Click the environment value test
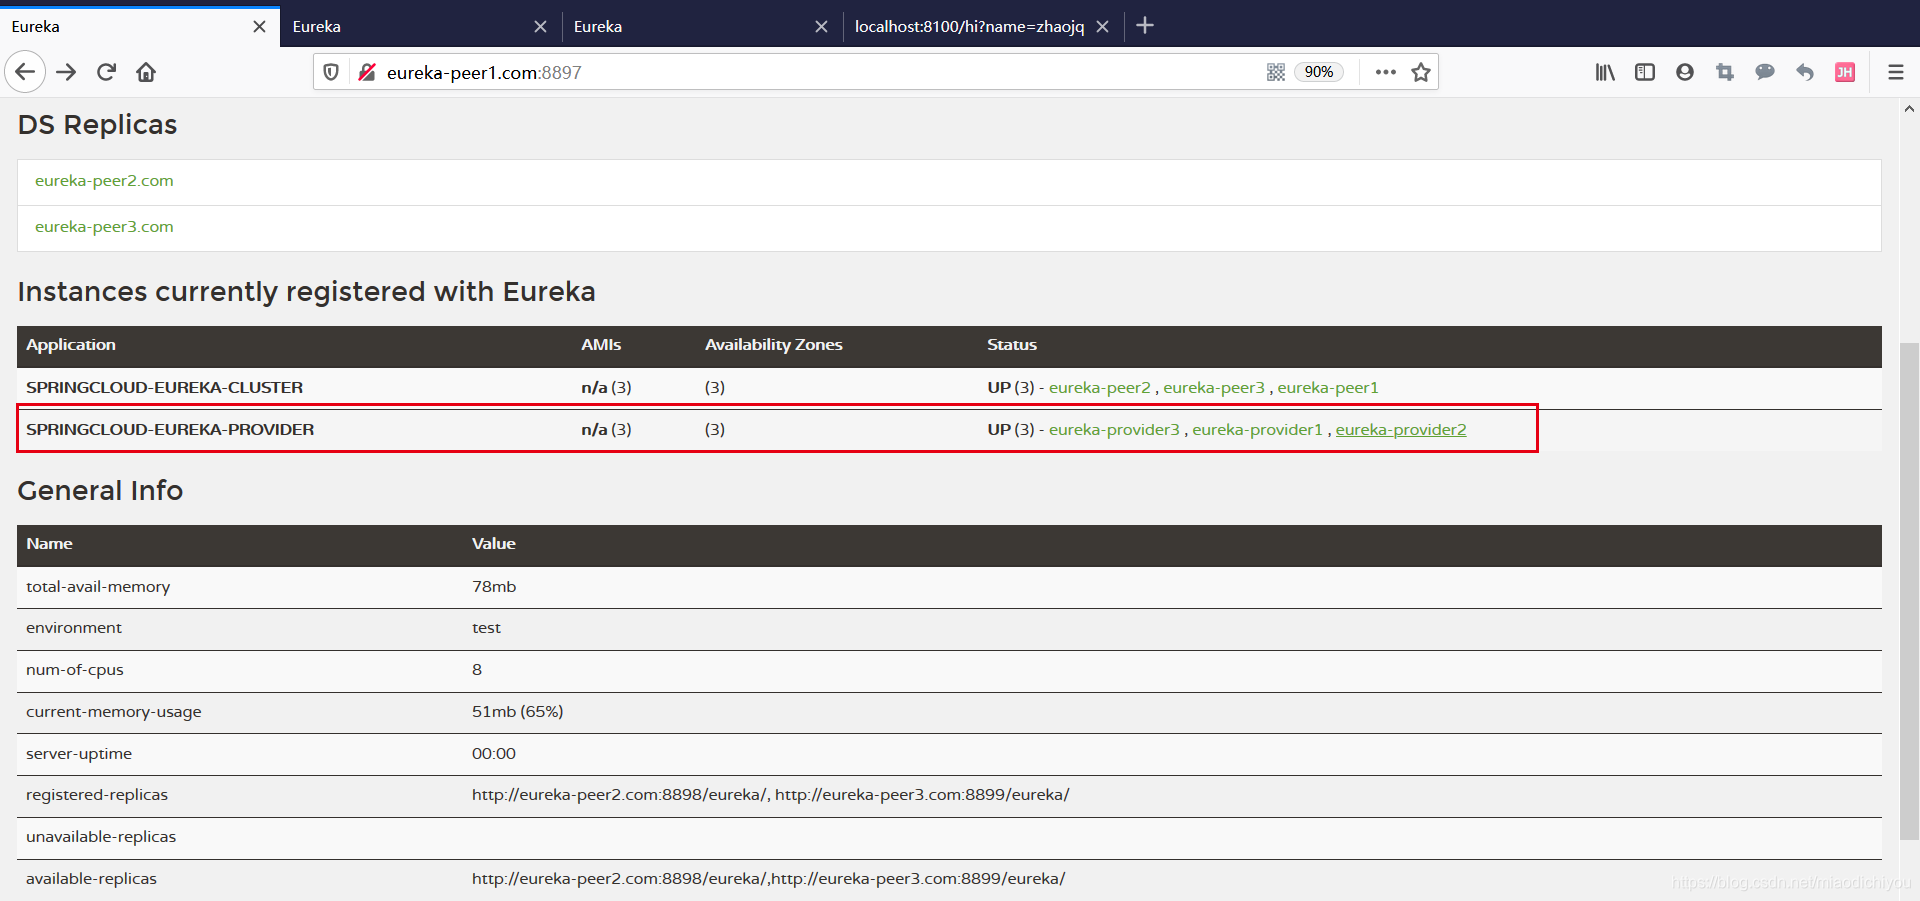Screen dimensions: 1920x901 pos(486,628)
